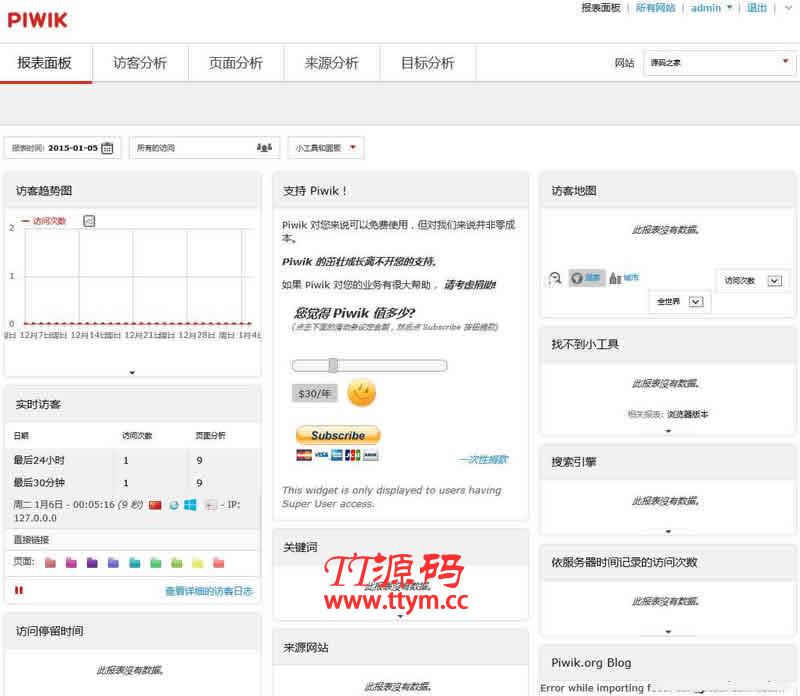Click the China flag icon in the visitor row
Viewport: 800px width, 696px height.
pyautogui.click(x=155, y=505)
